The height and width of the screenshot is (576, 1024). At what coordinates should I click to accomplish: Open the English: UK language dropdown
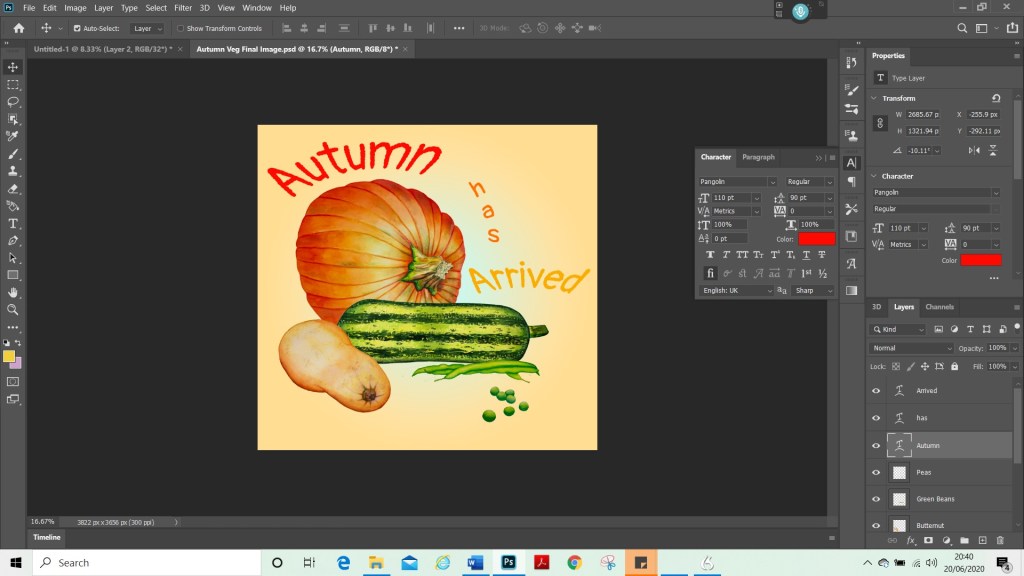tap(737, 290)
